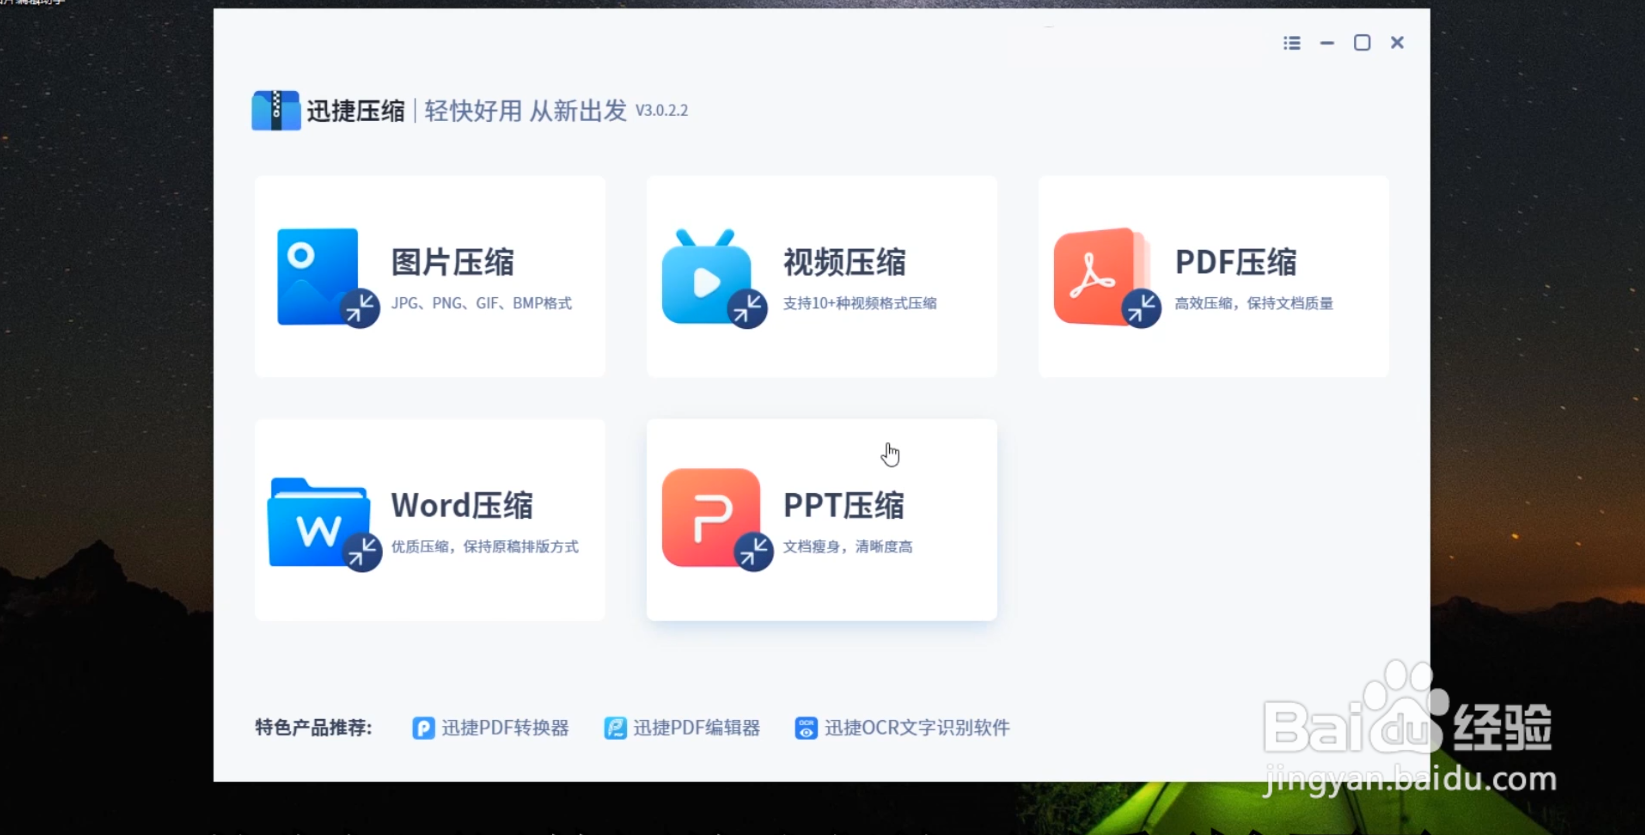
Task: Click the 优质压缩,保持原稿排版方式 description
Action: (484, 547)
